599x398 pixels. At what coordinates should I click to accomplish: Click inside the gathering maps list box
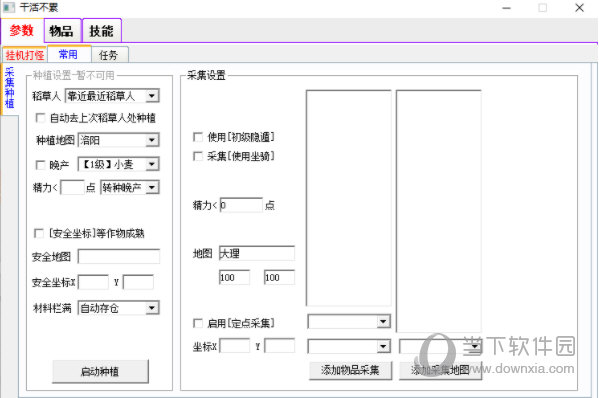439,211
